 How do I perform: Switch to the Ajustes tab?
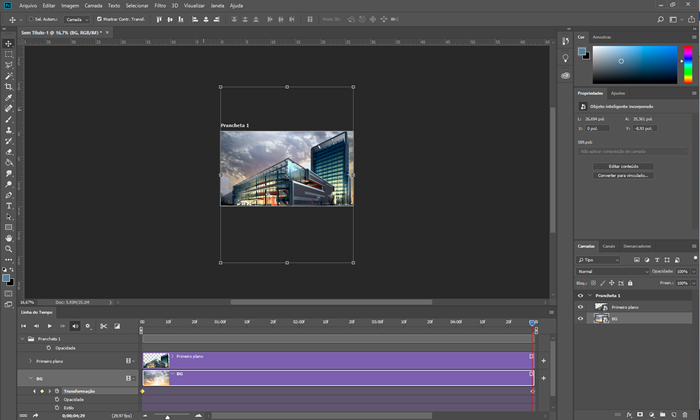pos(618,93)
